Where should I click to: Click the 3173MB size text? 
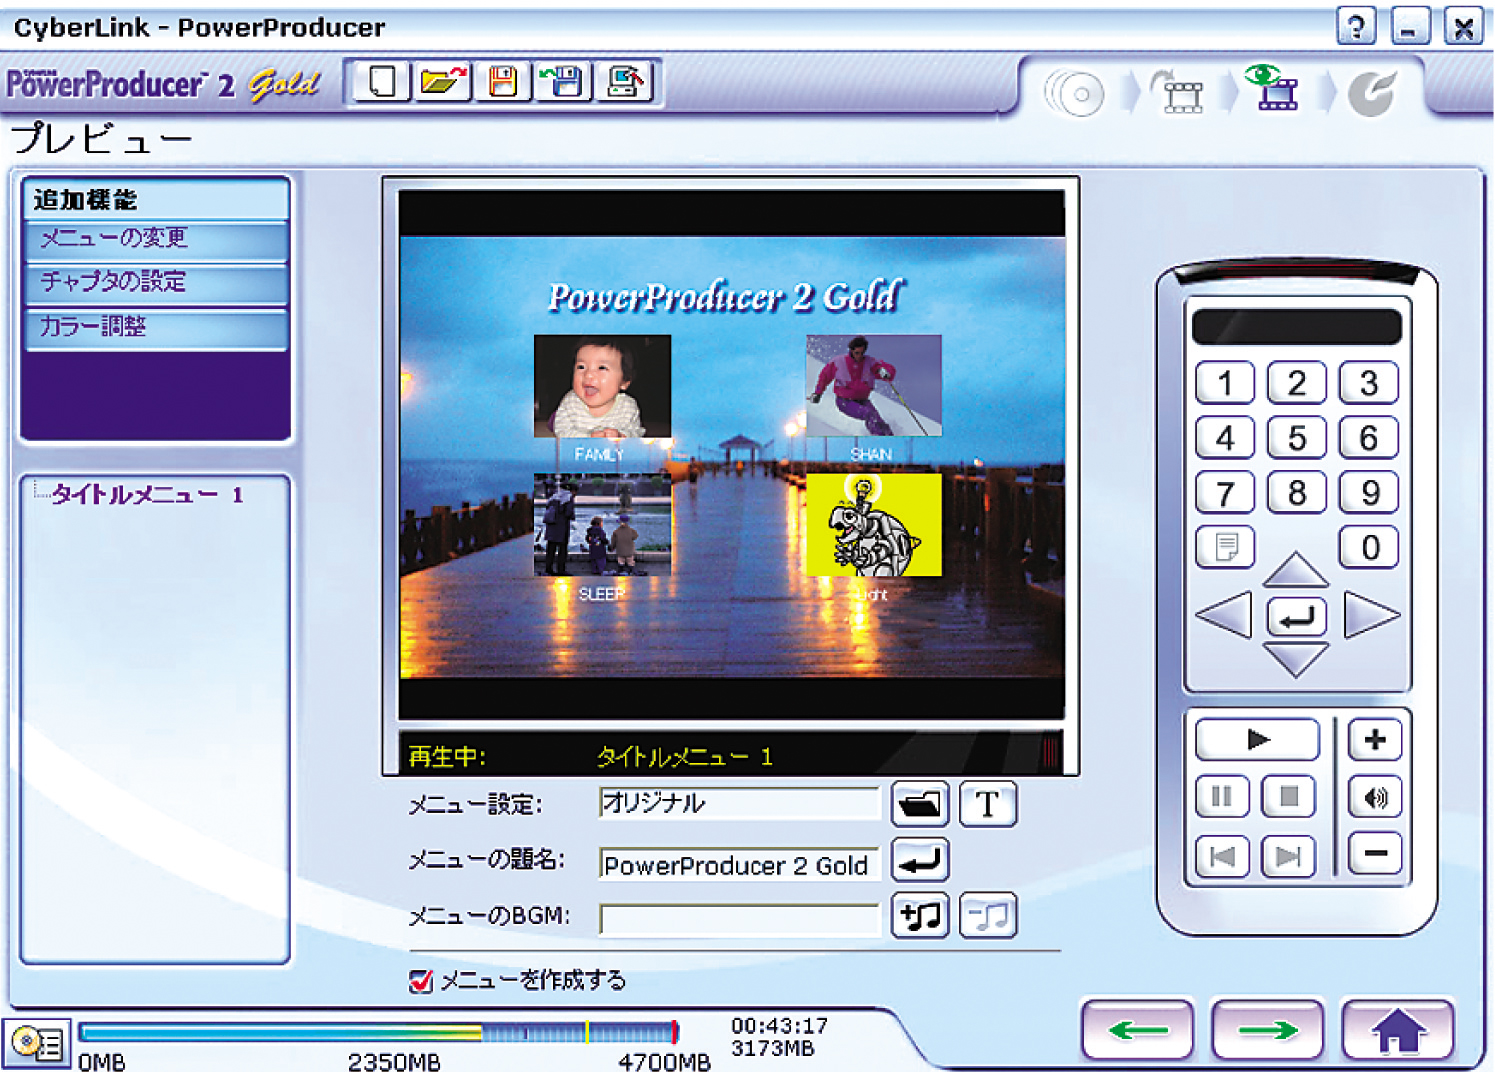click(773, 1049)
